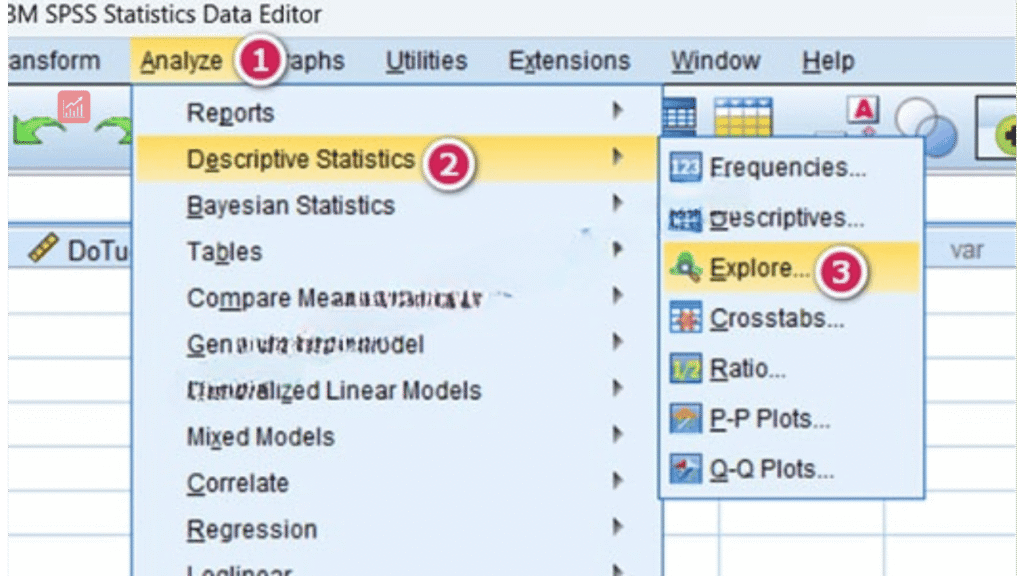Click the pink chart icon in the toolbar
This screenshot has height=576, width=1024.
pos(74,106)
